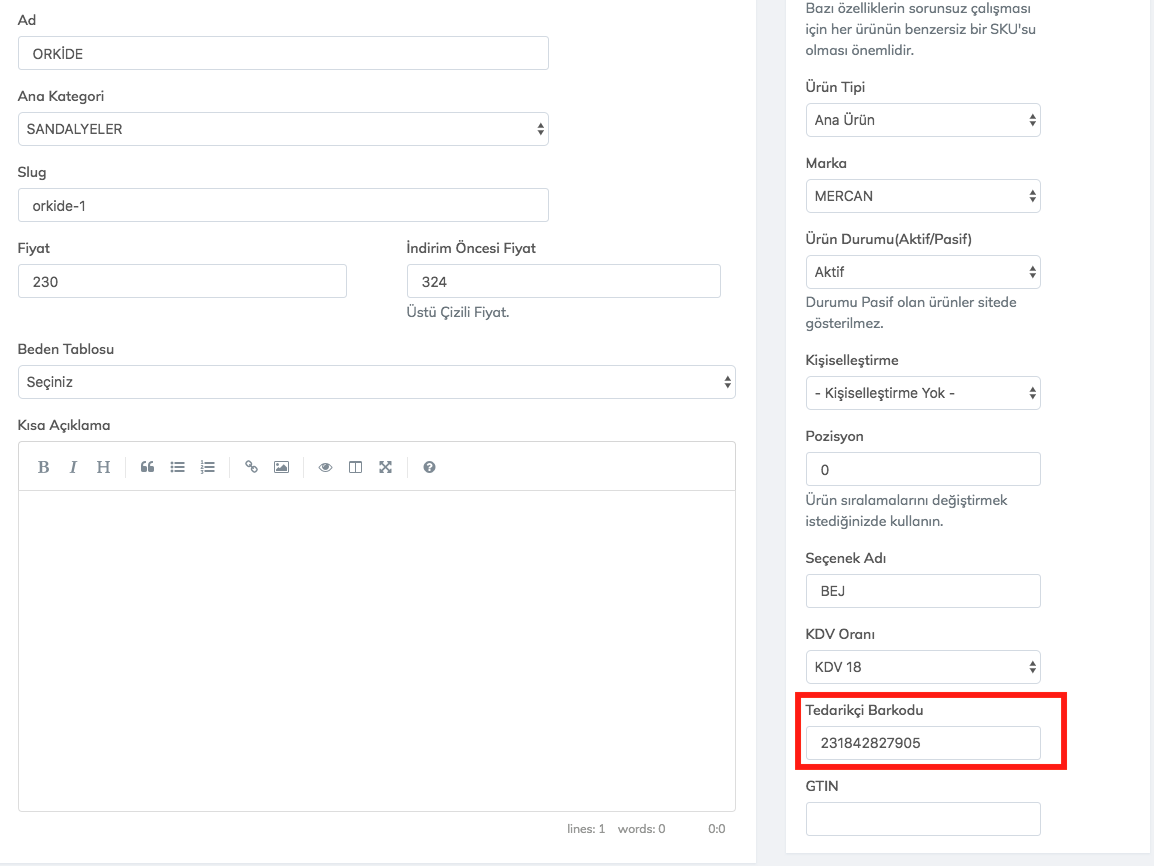
Task: Insert a blockquote in the editor
Action: [x=147, y=467]
